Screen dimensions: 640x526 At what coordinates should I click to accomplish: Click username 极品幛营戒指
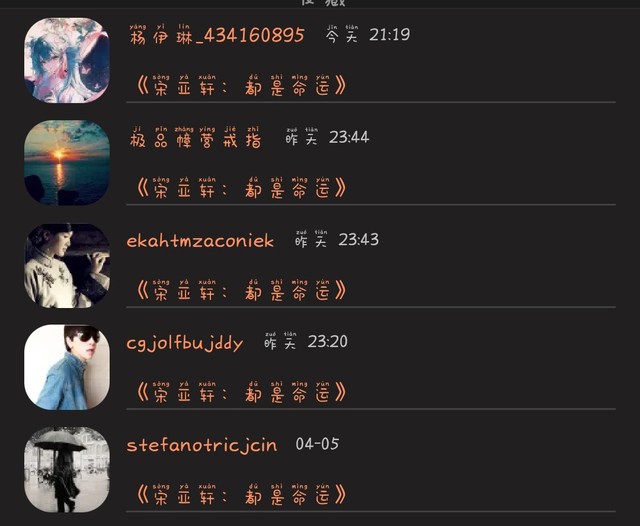(195, 138)
